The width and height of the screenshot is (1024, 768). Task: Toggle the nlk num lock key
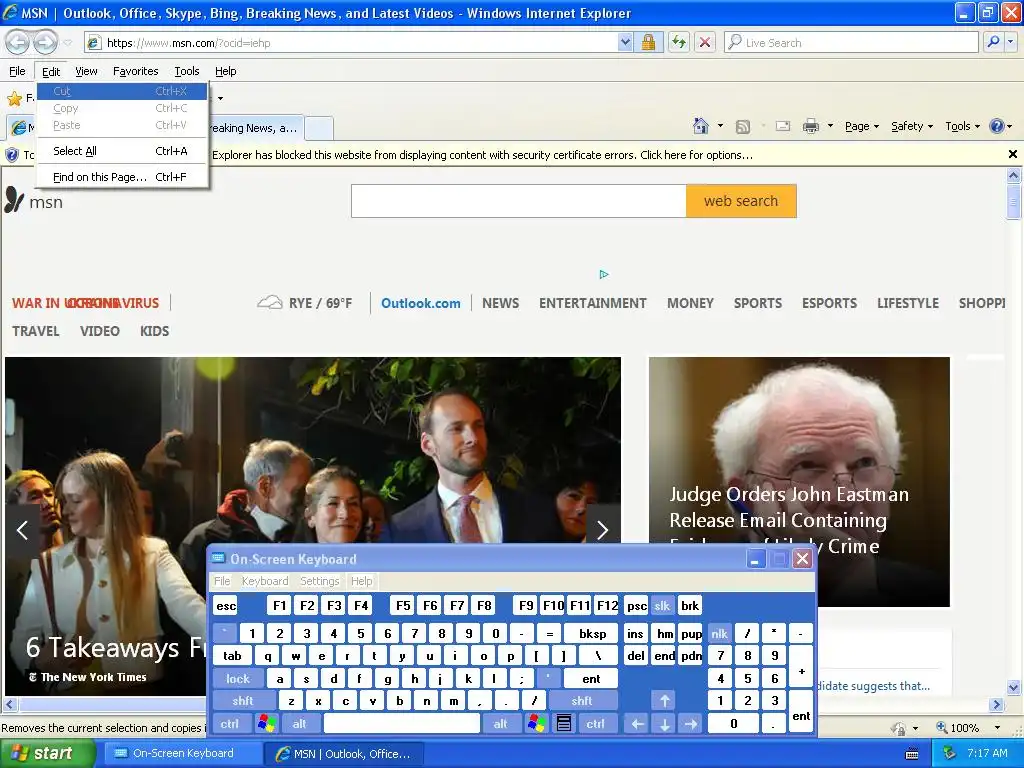[x=719, y=633]
